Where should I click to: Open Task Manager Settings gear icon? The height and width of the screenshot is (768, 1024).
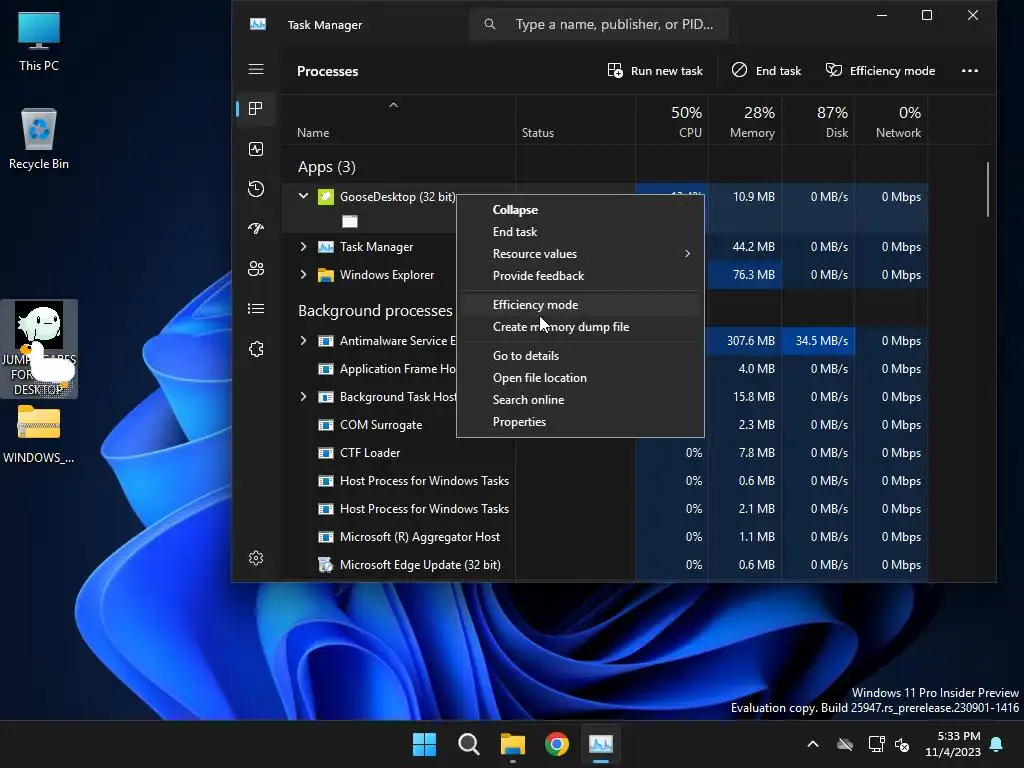[x=256, y=558]
